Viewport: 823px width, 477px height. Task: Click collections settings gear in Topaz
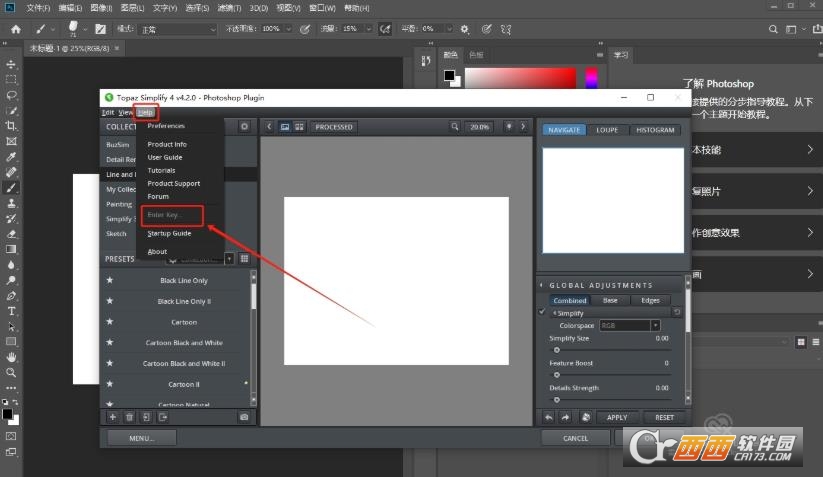pos(245,126)
